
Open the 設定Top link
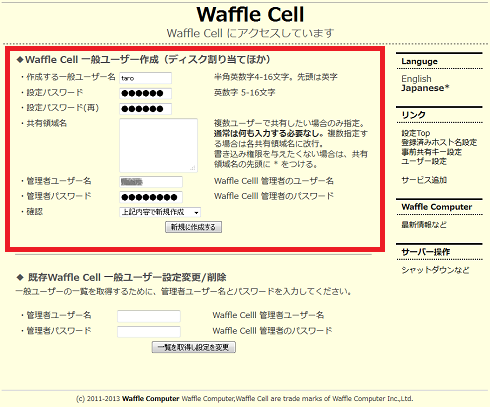click(x=416, y=133)
